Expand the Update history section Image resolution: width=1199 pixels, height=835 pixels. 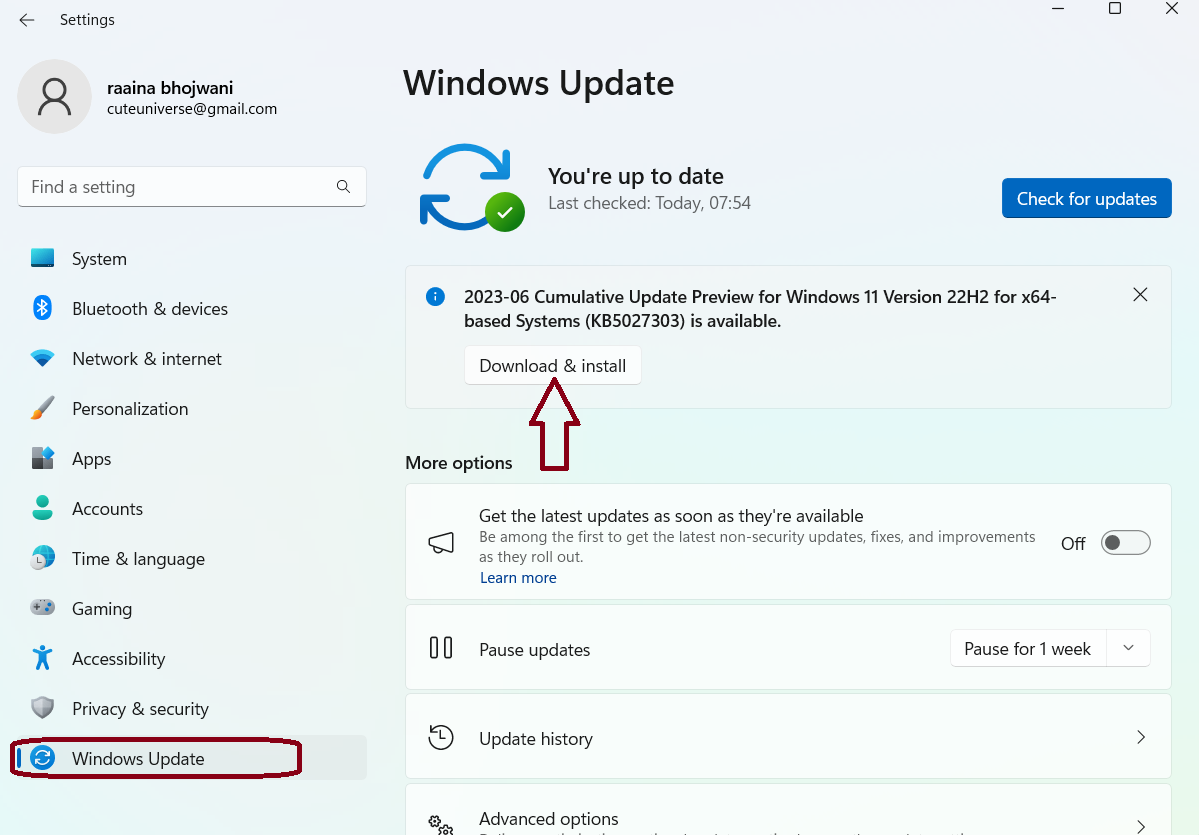pyautogui.click(x=1140, y=738)
